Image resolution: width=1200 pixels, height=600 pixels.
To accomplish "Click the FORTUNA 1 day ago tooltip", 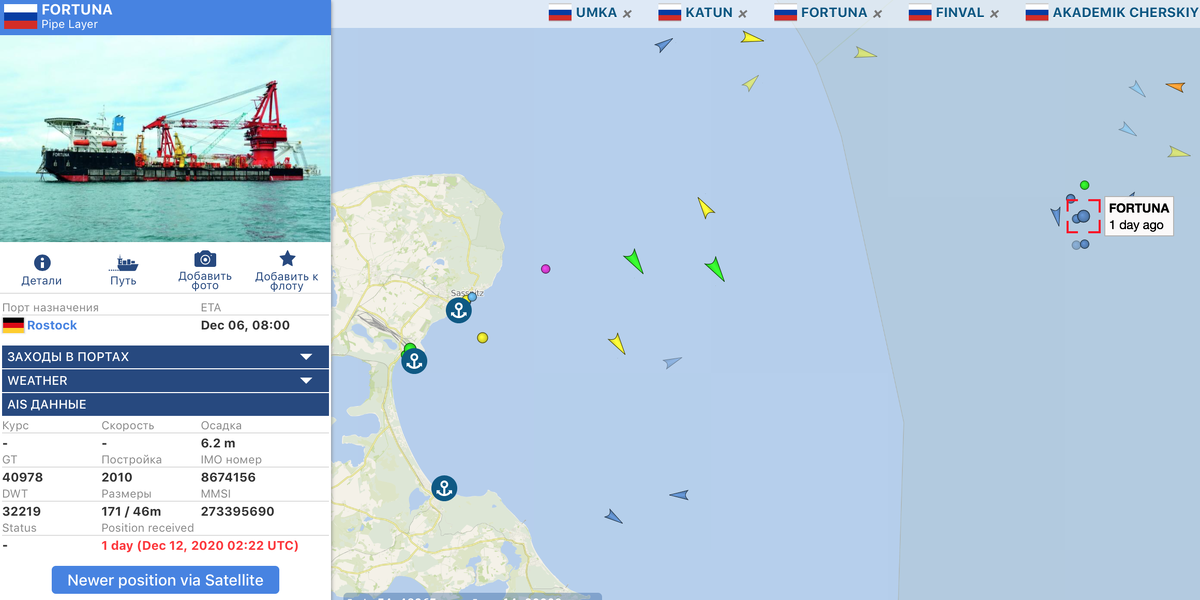I will click(x=1138, y=216).
